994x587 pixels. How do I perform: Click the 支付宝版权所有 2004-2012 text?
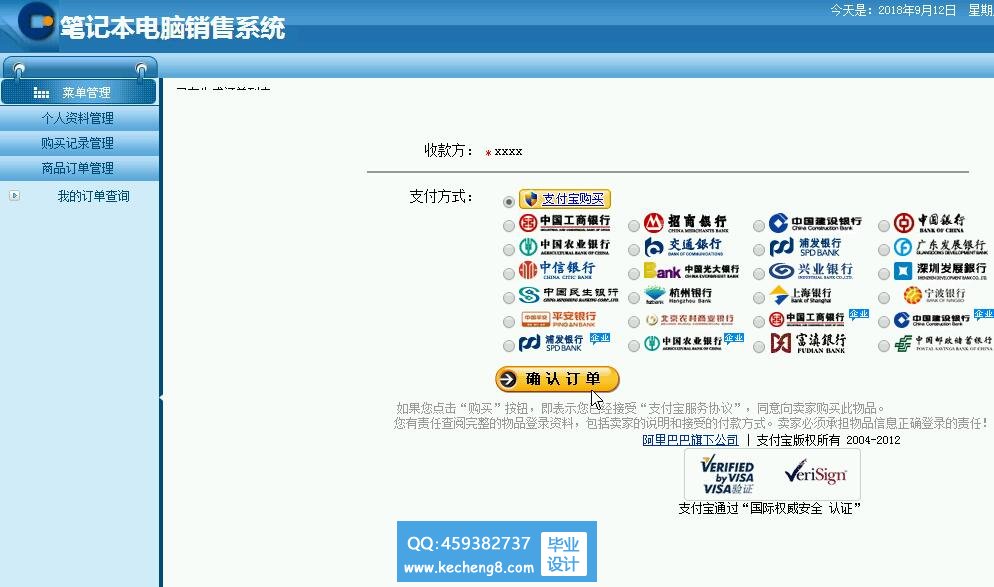point(829,440)
